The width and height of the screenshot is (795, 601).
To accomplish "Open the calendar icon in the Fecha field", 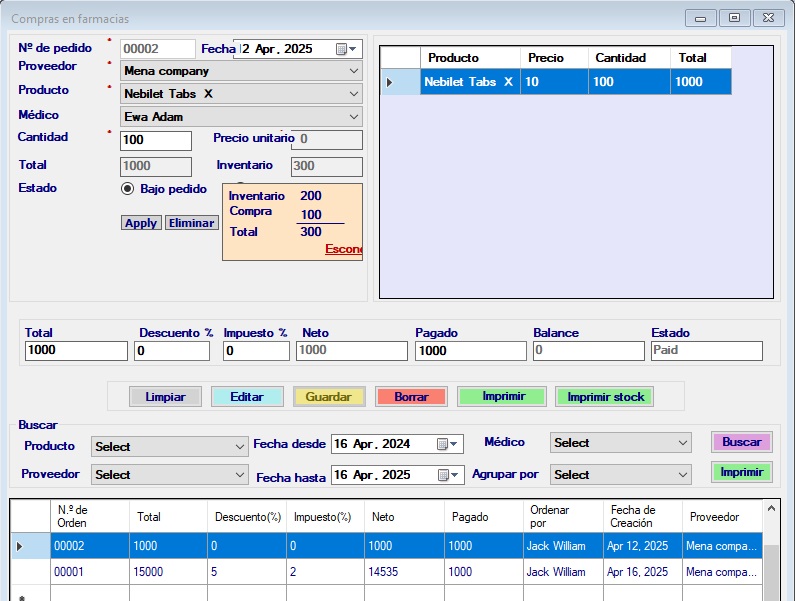I will (342, 48).
